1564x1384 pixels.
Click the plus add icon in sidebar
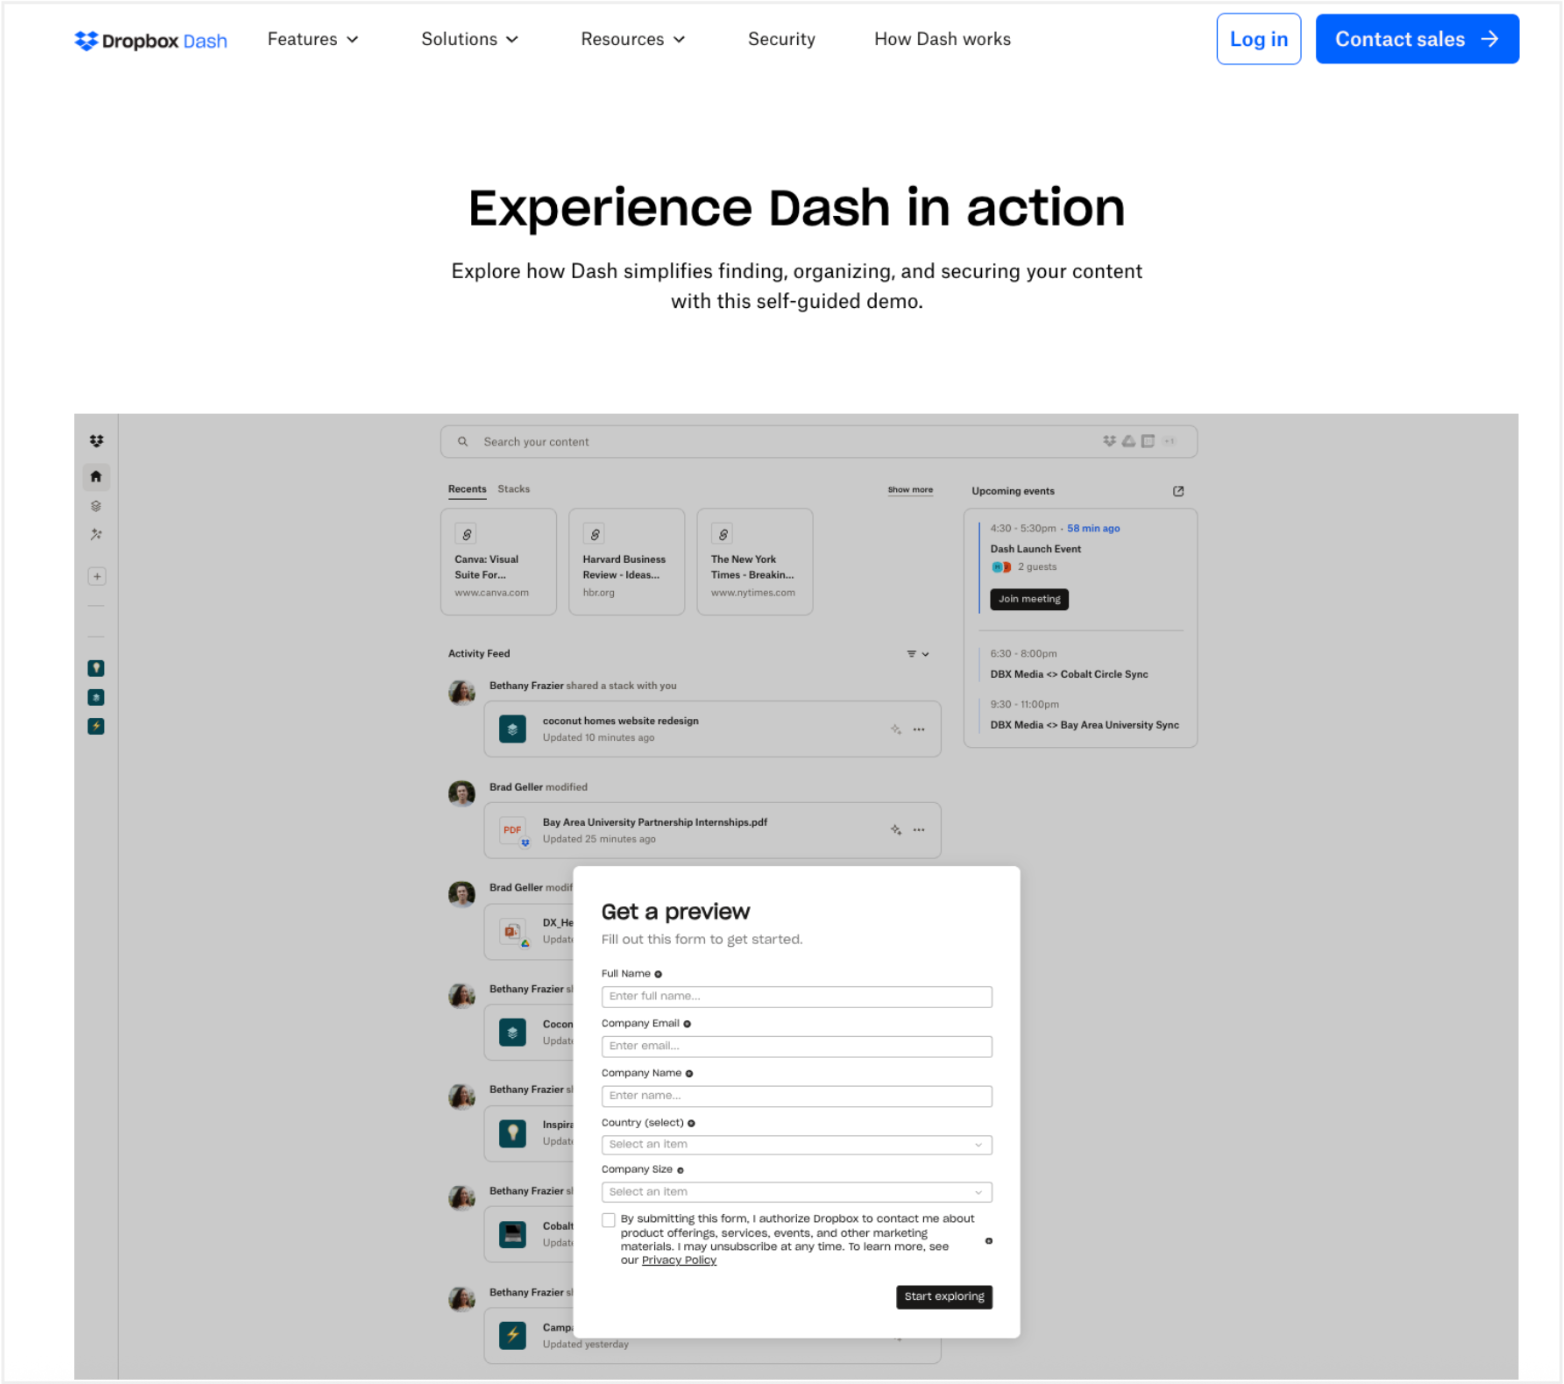[x=97, y=577]
